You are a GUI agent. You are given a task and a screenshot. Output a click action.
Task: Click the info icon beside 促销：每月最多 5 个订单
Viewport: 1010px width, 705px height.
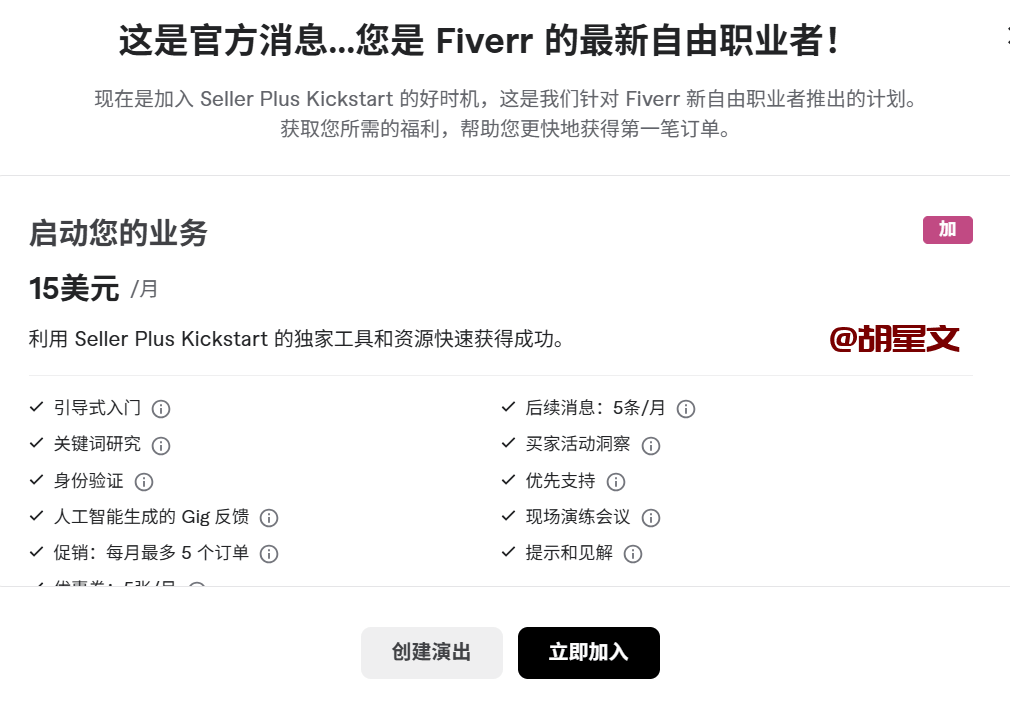tap(268, 553)
